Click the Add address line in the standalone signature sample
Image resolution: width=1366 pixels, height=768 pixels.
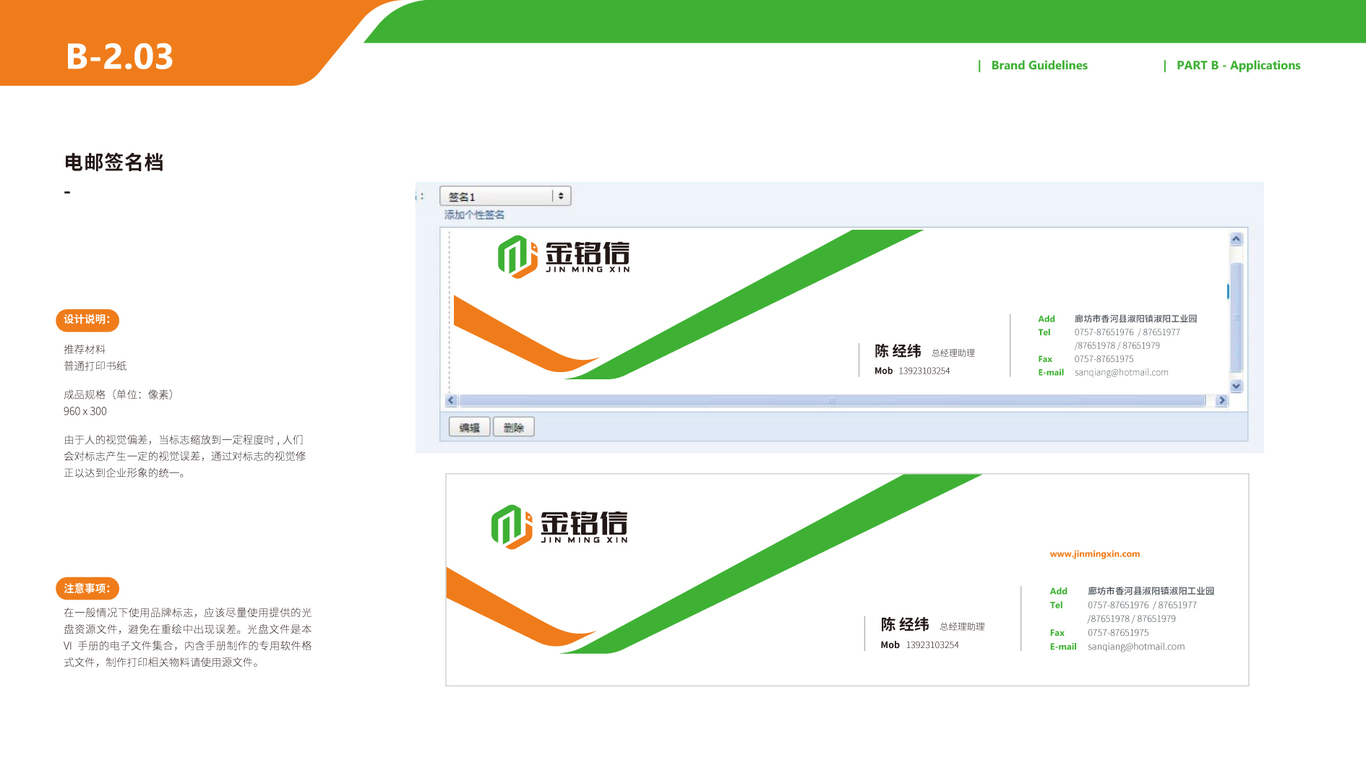pos(1132,591)
